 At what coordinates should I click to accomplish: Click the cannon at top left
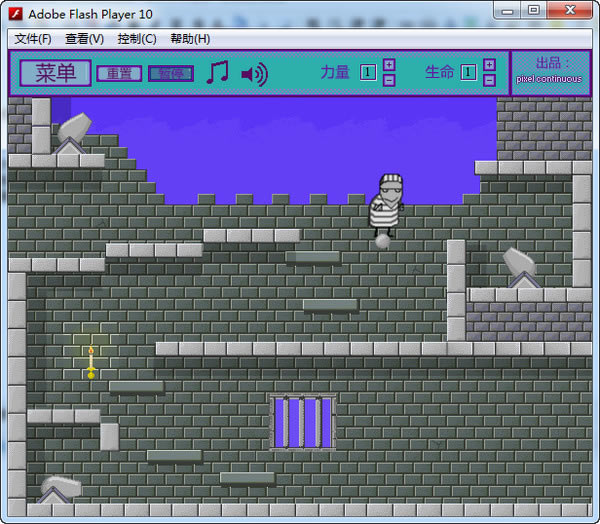[x=72, y=133]
